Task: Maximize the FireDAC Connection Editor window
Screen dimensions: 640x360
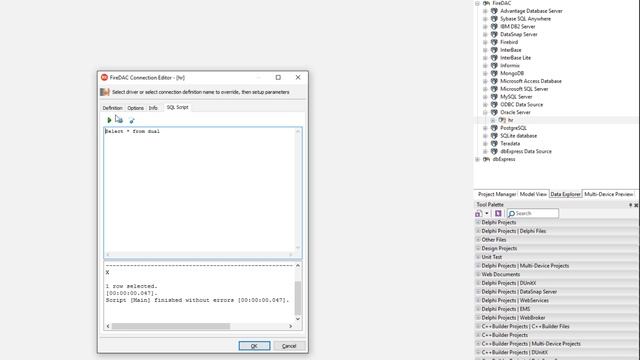Action: point(278,77)
